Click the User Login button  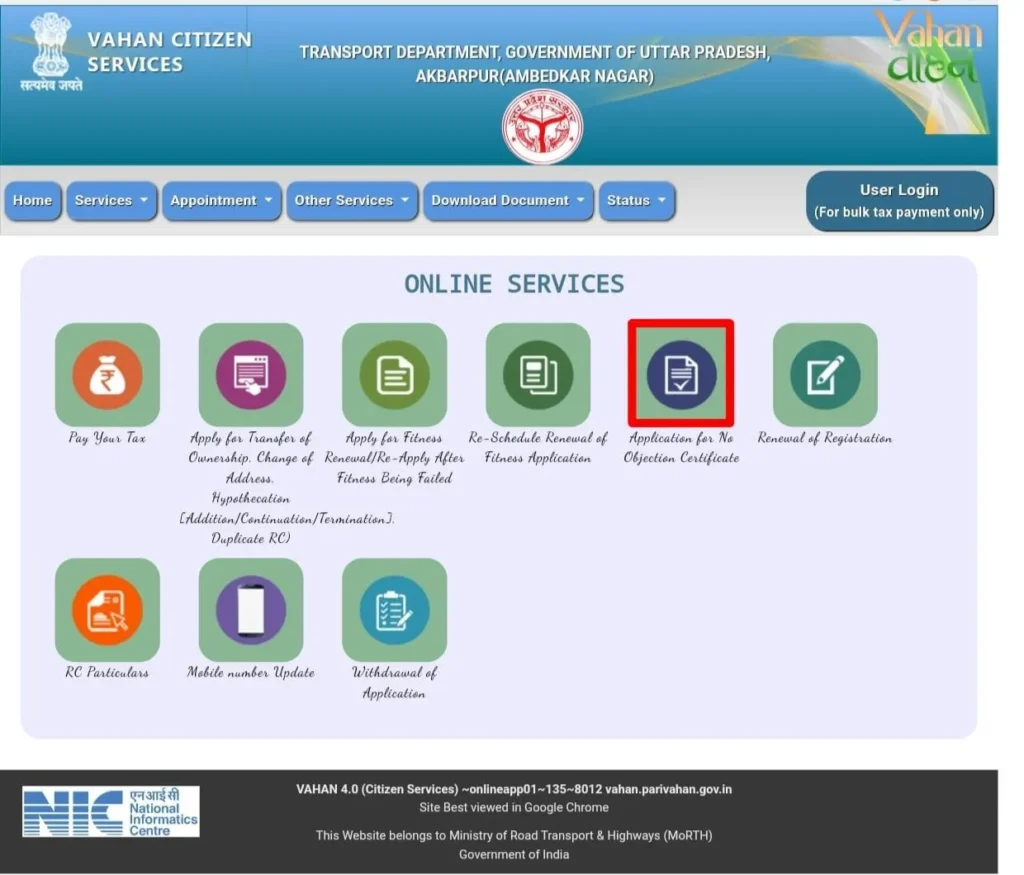(899, 200)
